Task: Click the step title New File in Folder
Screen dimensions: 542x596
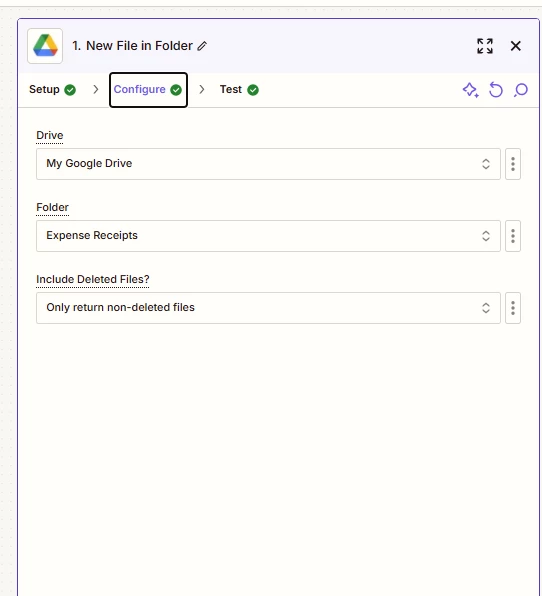Action: (x=132, y=46)
